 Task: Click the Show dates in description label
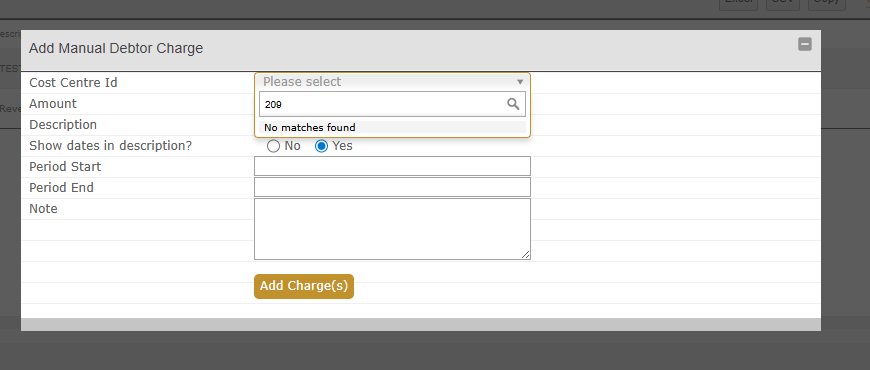(x=110, y=146)
